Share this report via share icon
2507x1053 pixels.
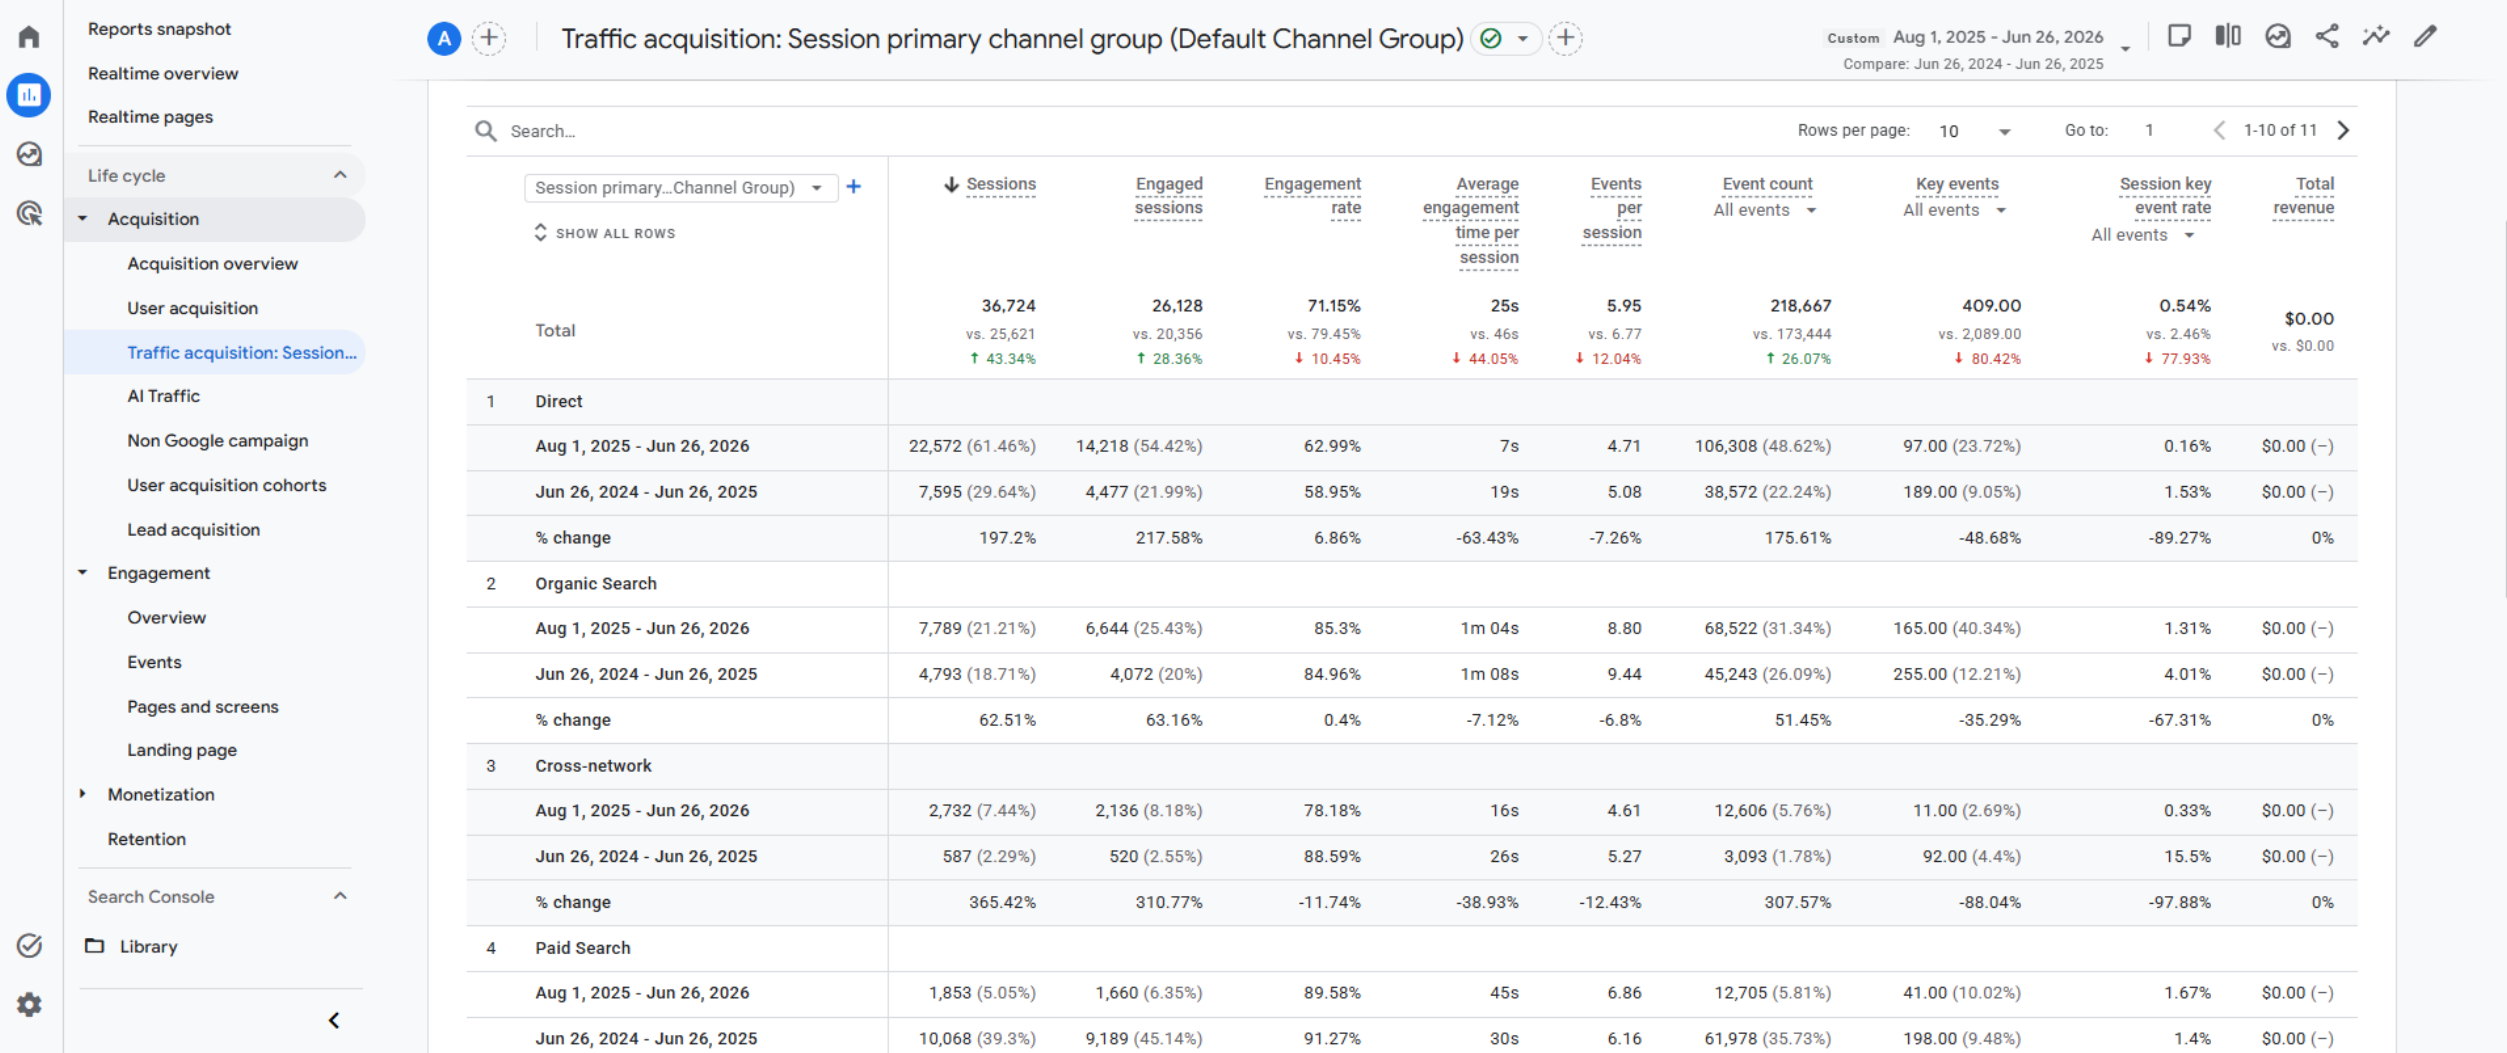pyautogui.click(x=2327, y=37)
